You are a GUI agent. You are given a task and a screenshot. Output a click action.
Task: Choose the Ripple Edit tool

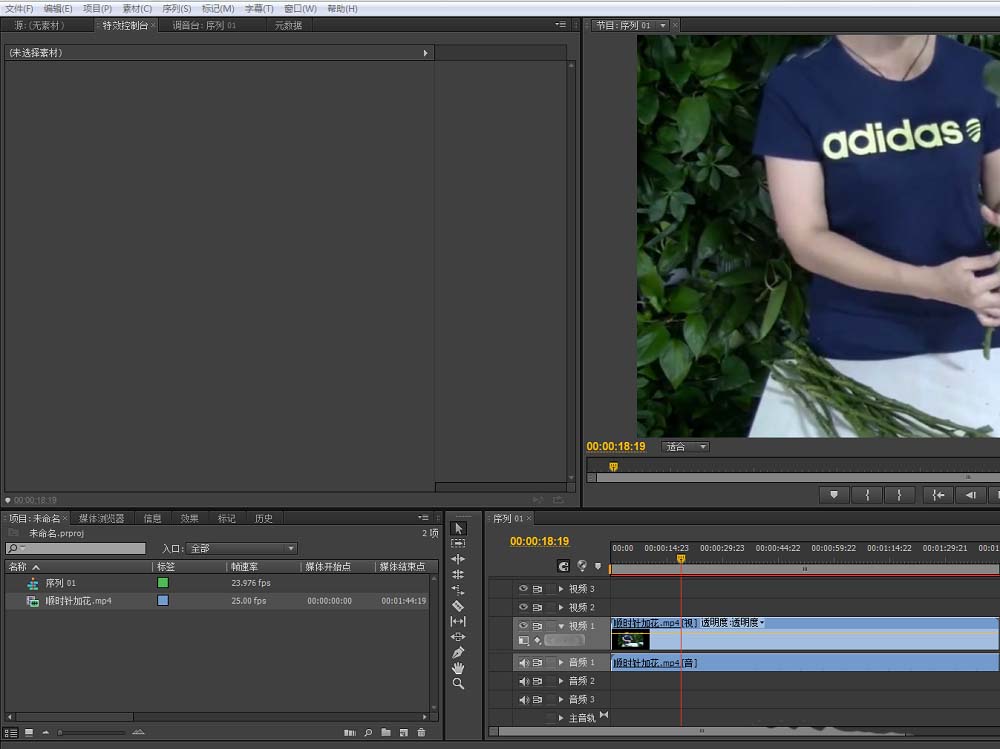(458, 559)
